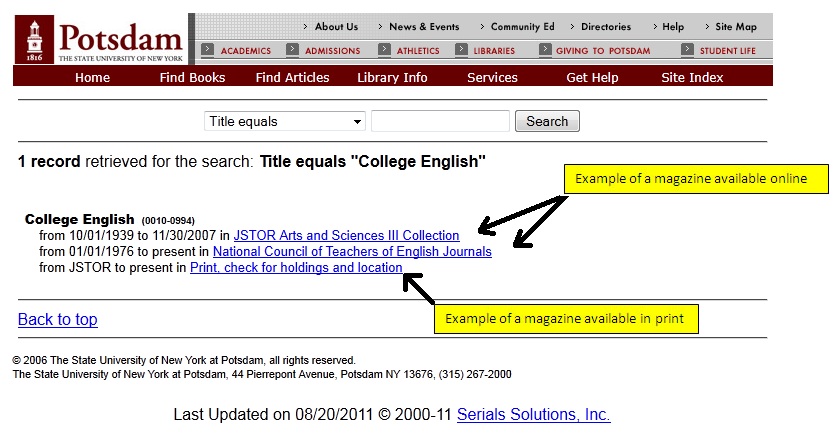Click the Back to top link
837x433 pixels.
[x=58, y=319]
